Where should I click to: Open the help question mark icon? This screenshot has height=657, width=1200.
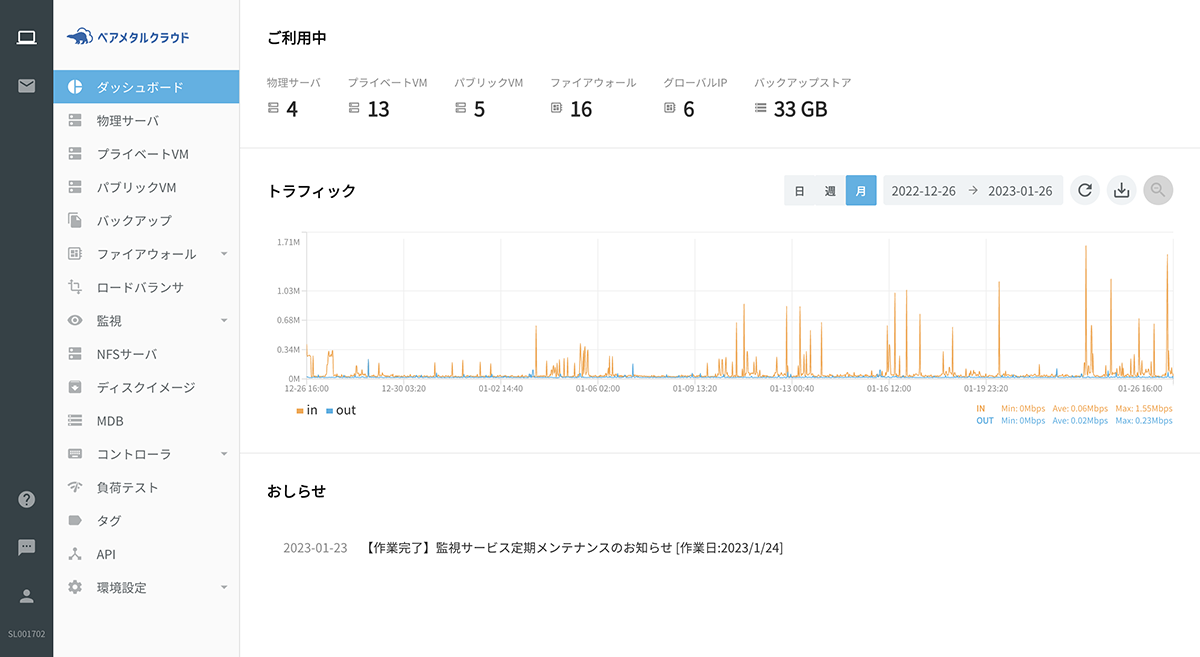tap(27, 498)
